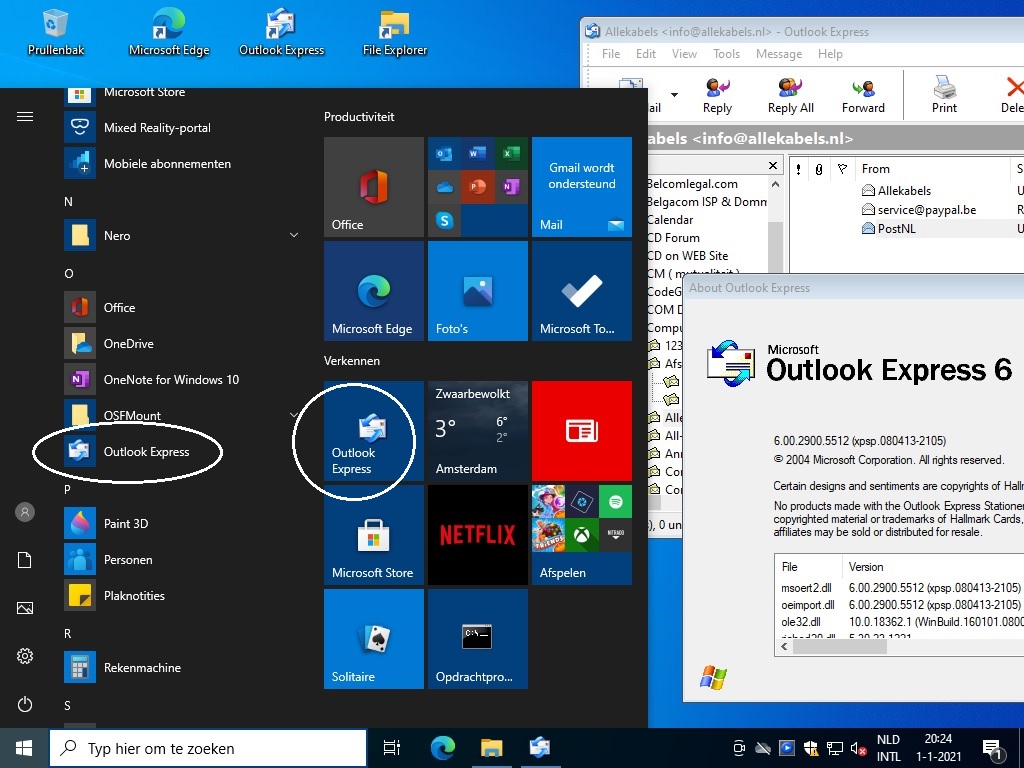Click the Reply toolbar icon
Screen dimensions: 1024x768
pos(717,94)
